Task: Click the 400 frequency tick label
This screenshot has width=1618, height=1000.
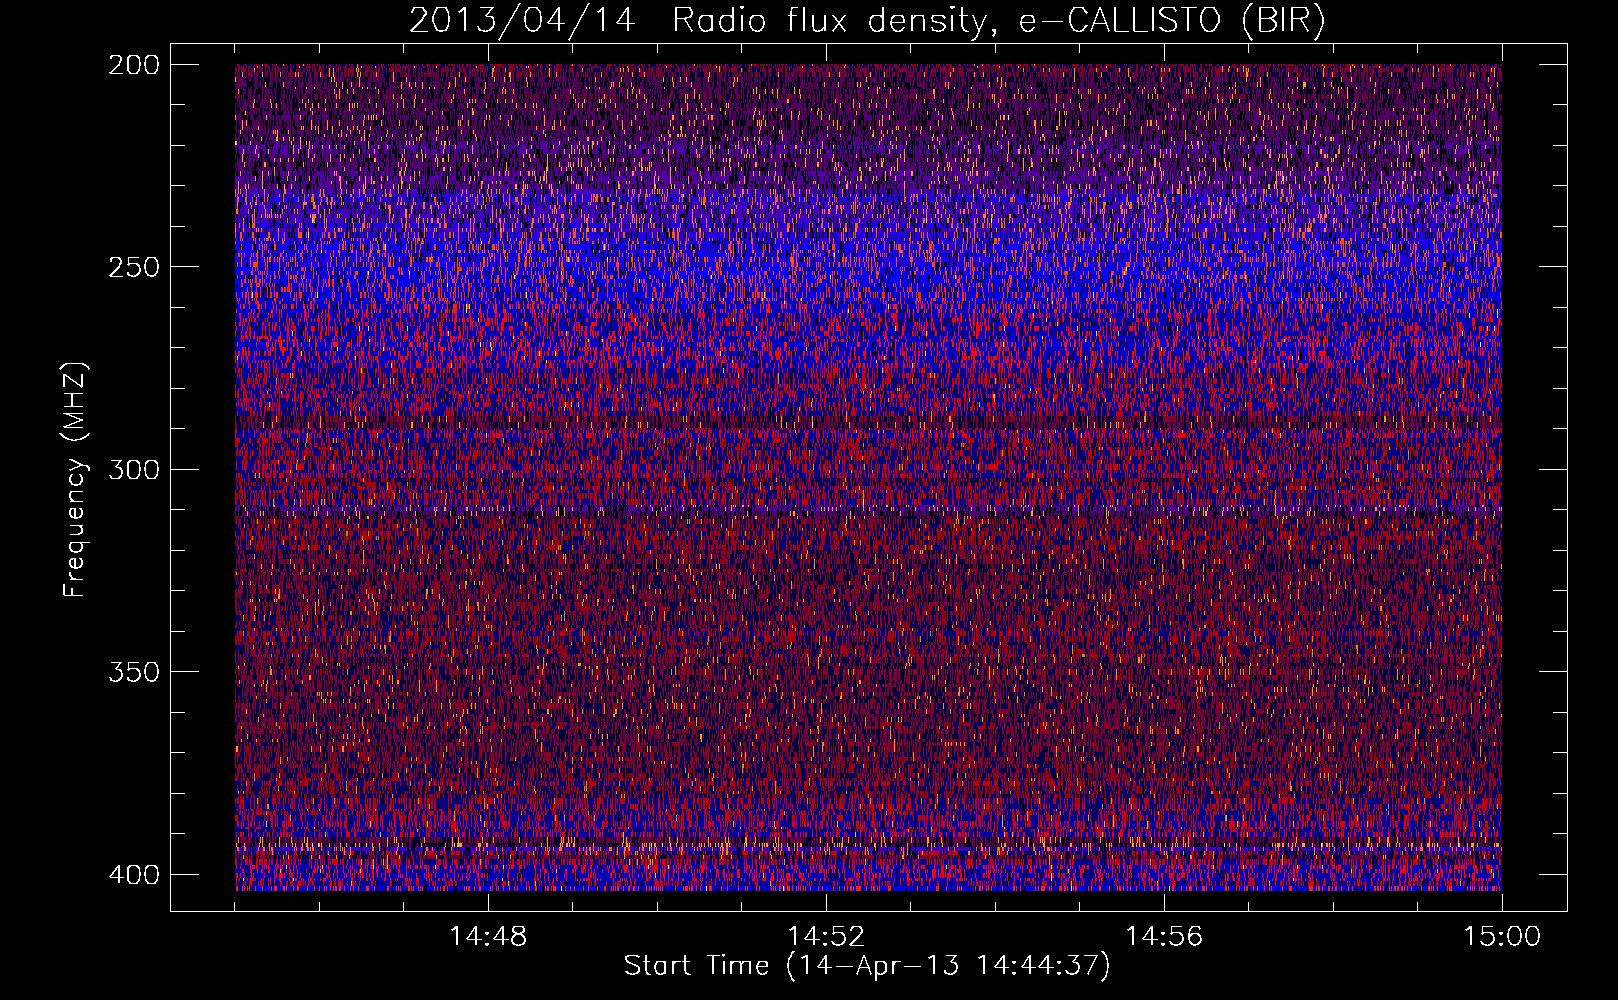Action: (133, 875)
